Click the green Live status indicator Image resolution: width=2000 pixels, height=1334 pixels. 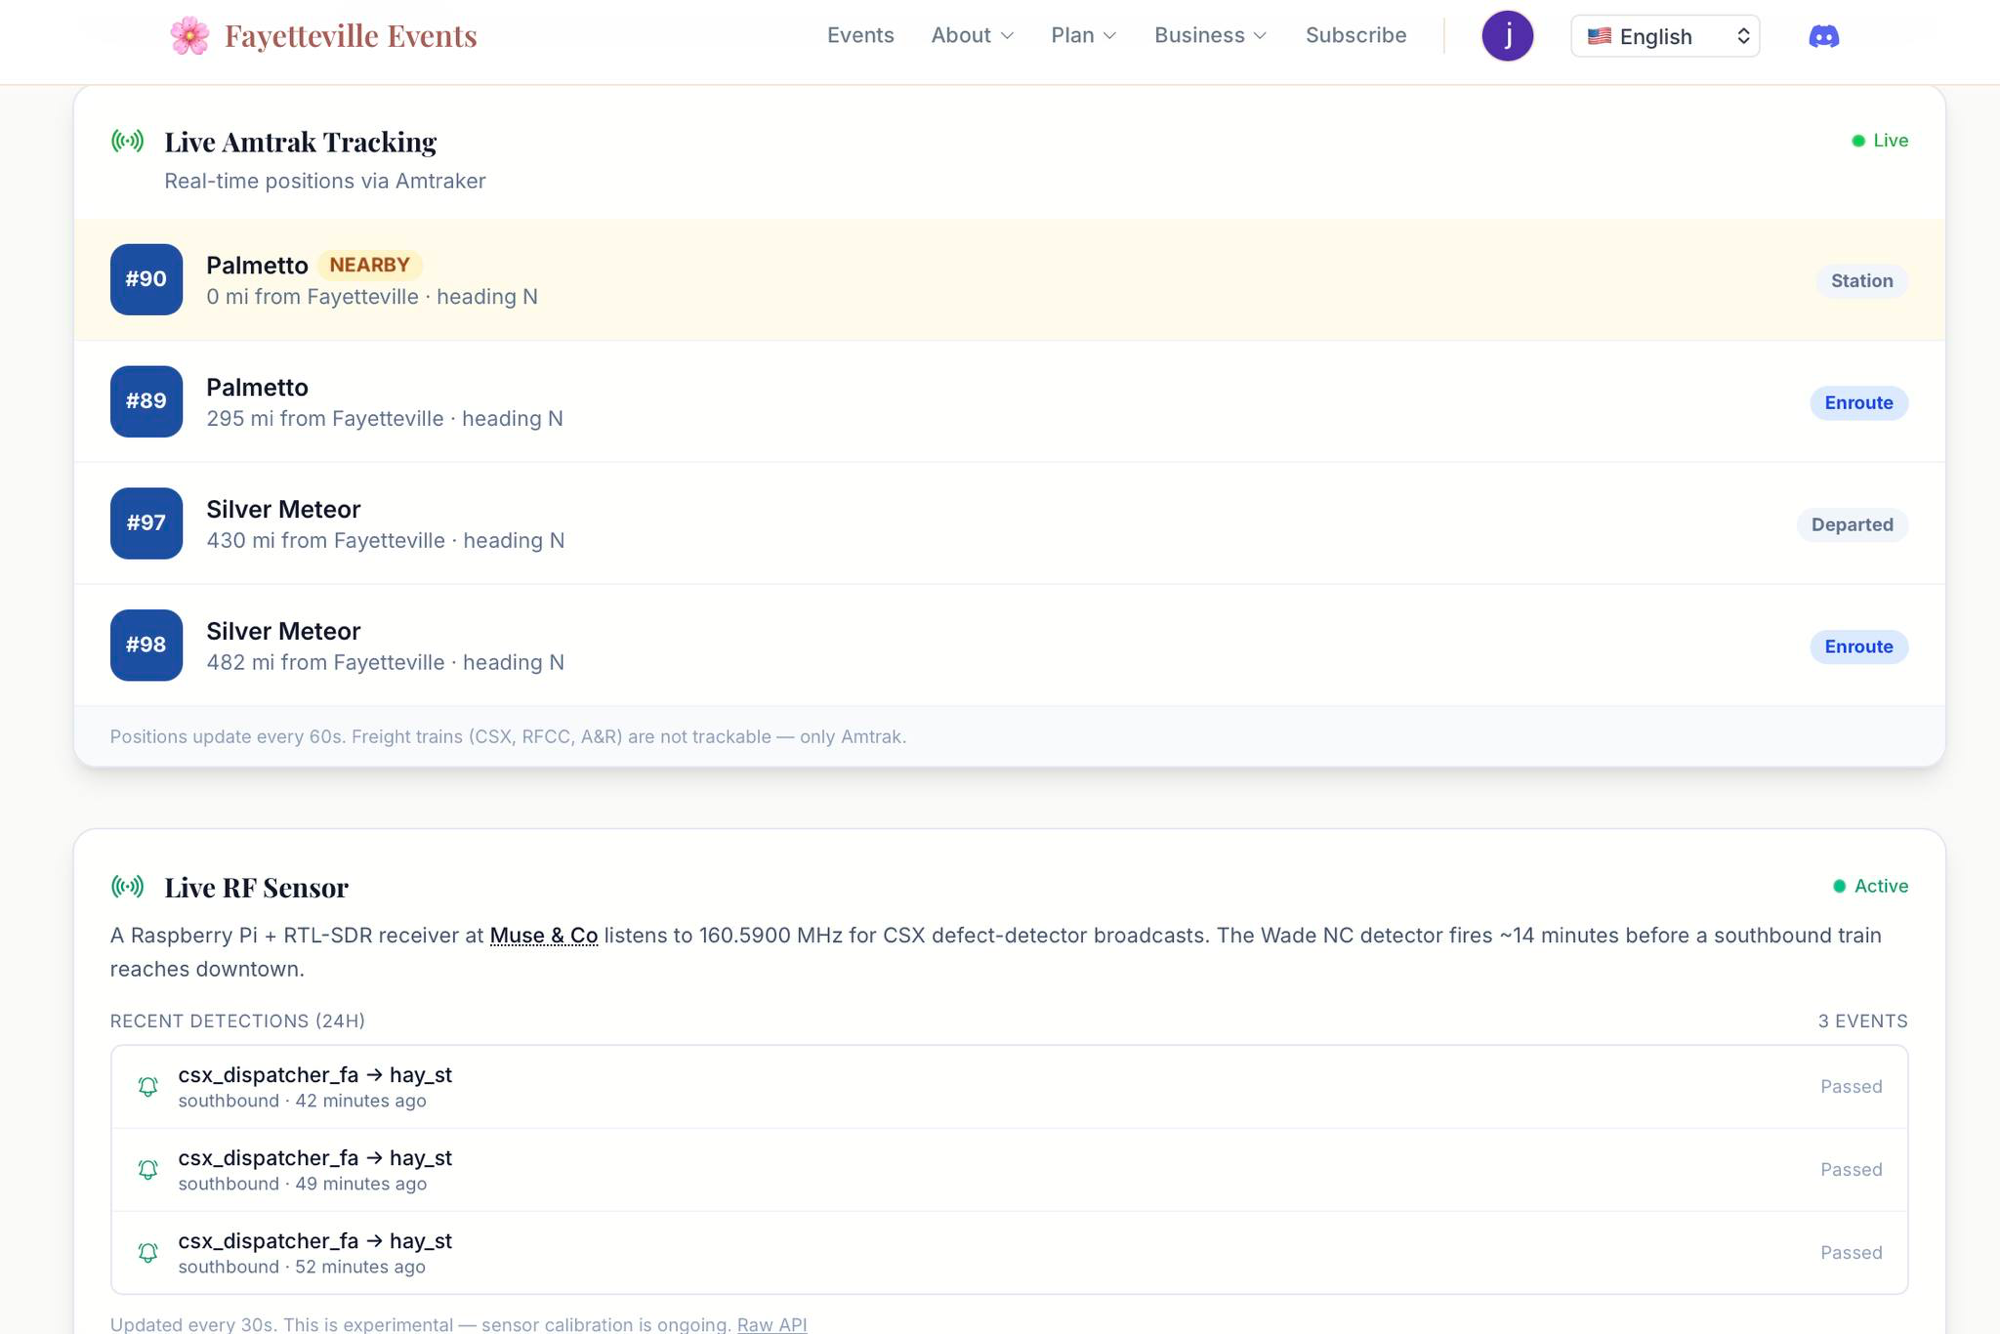(x=1880, y=141)
